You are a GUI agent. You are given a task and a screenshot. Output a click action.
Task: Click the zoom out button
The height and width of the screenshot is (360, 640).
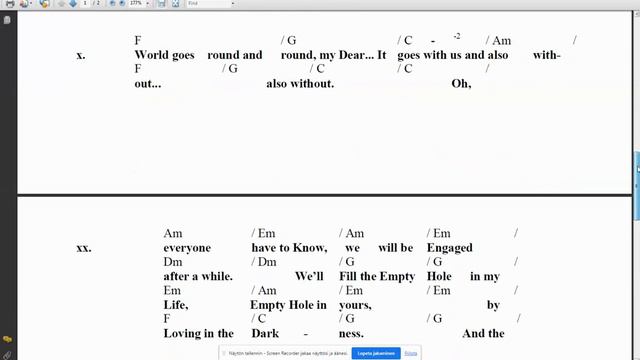click(113, 3)
